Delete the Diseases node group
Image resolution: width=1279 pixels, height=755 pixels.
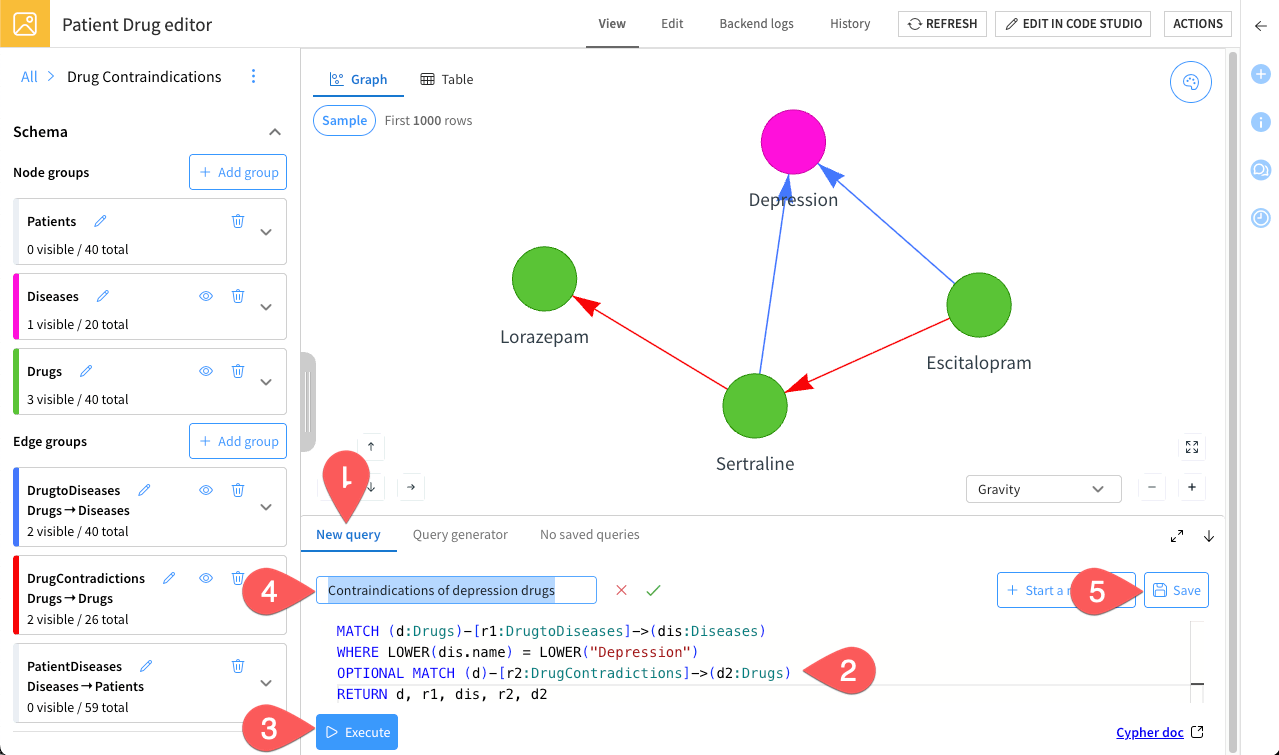[238, 296]
